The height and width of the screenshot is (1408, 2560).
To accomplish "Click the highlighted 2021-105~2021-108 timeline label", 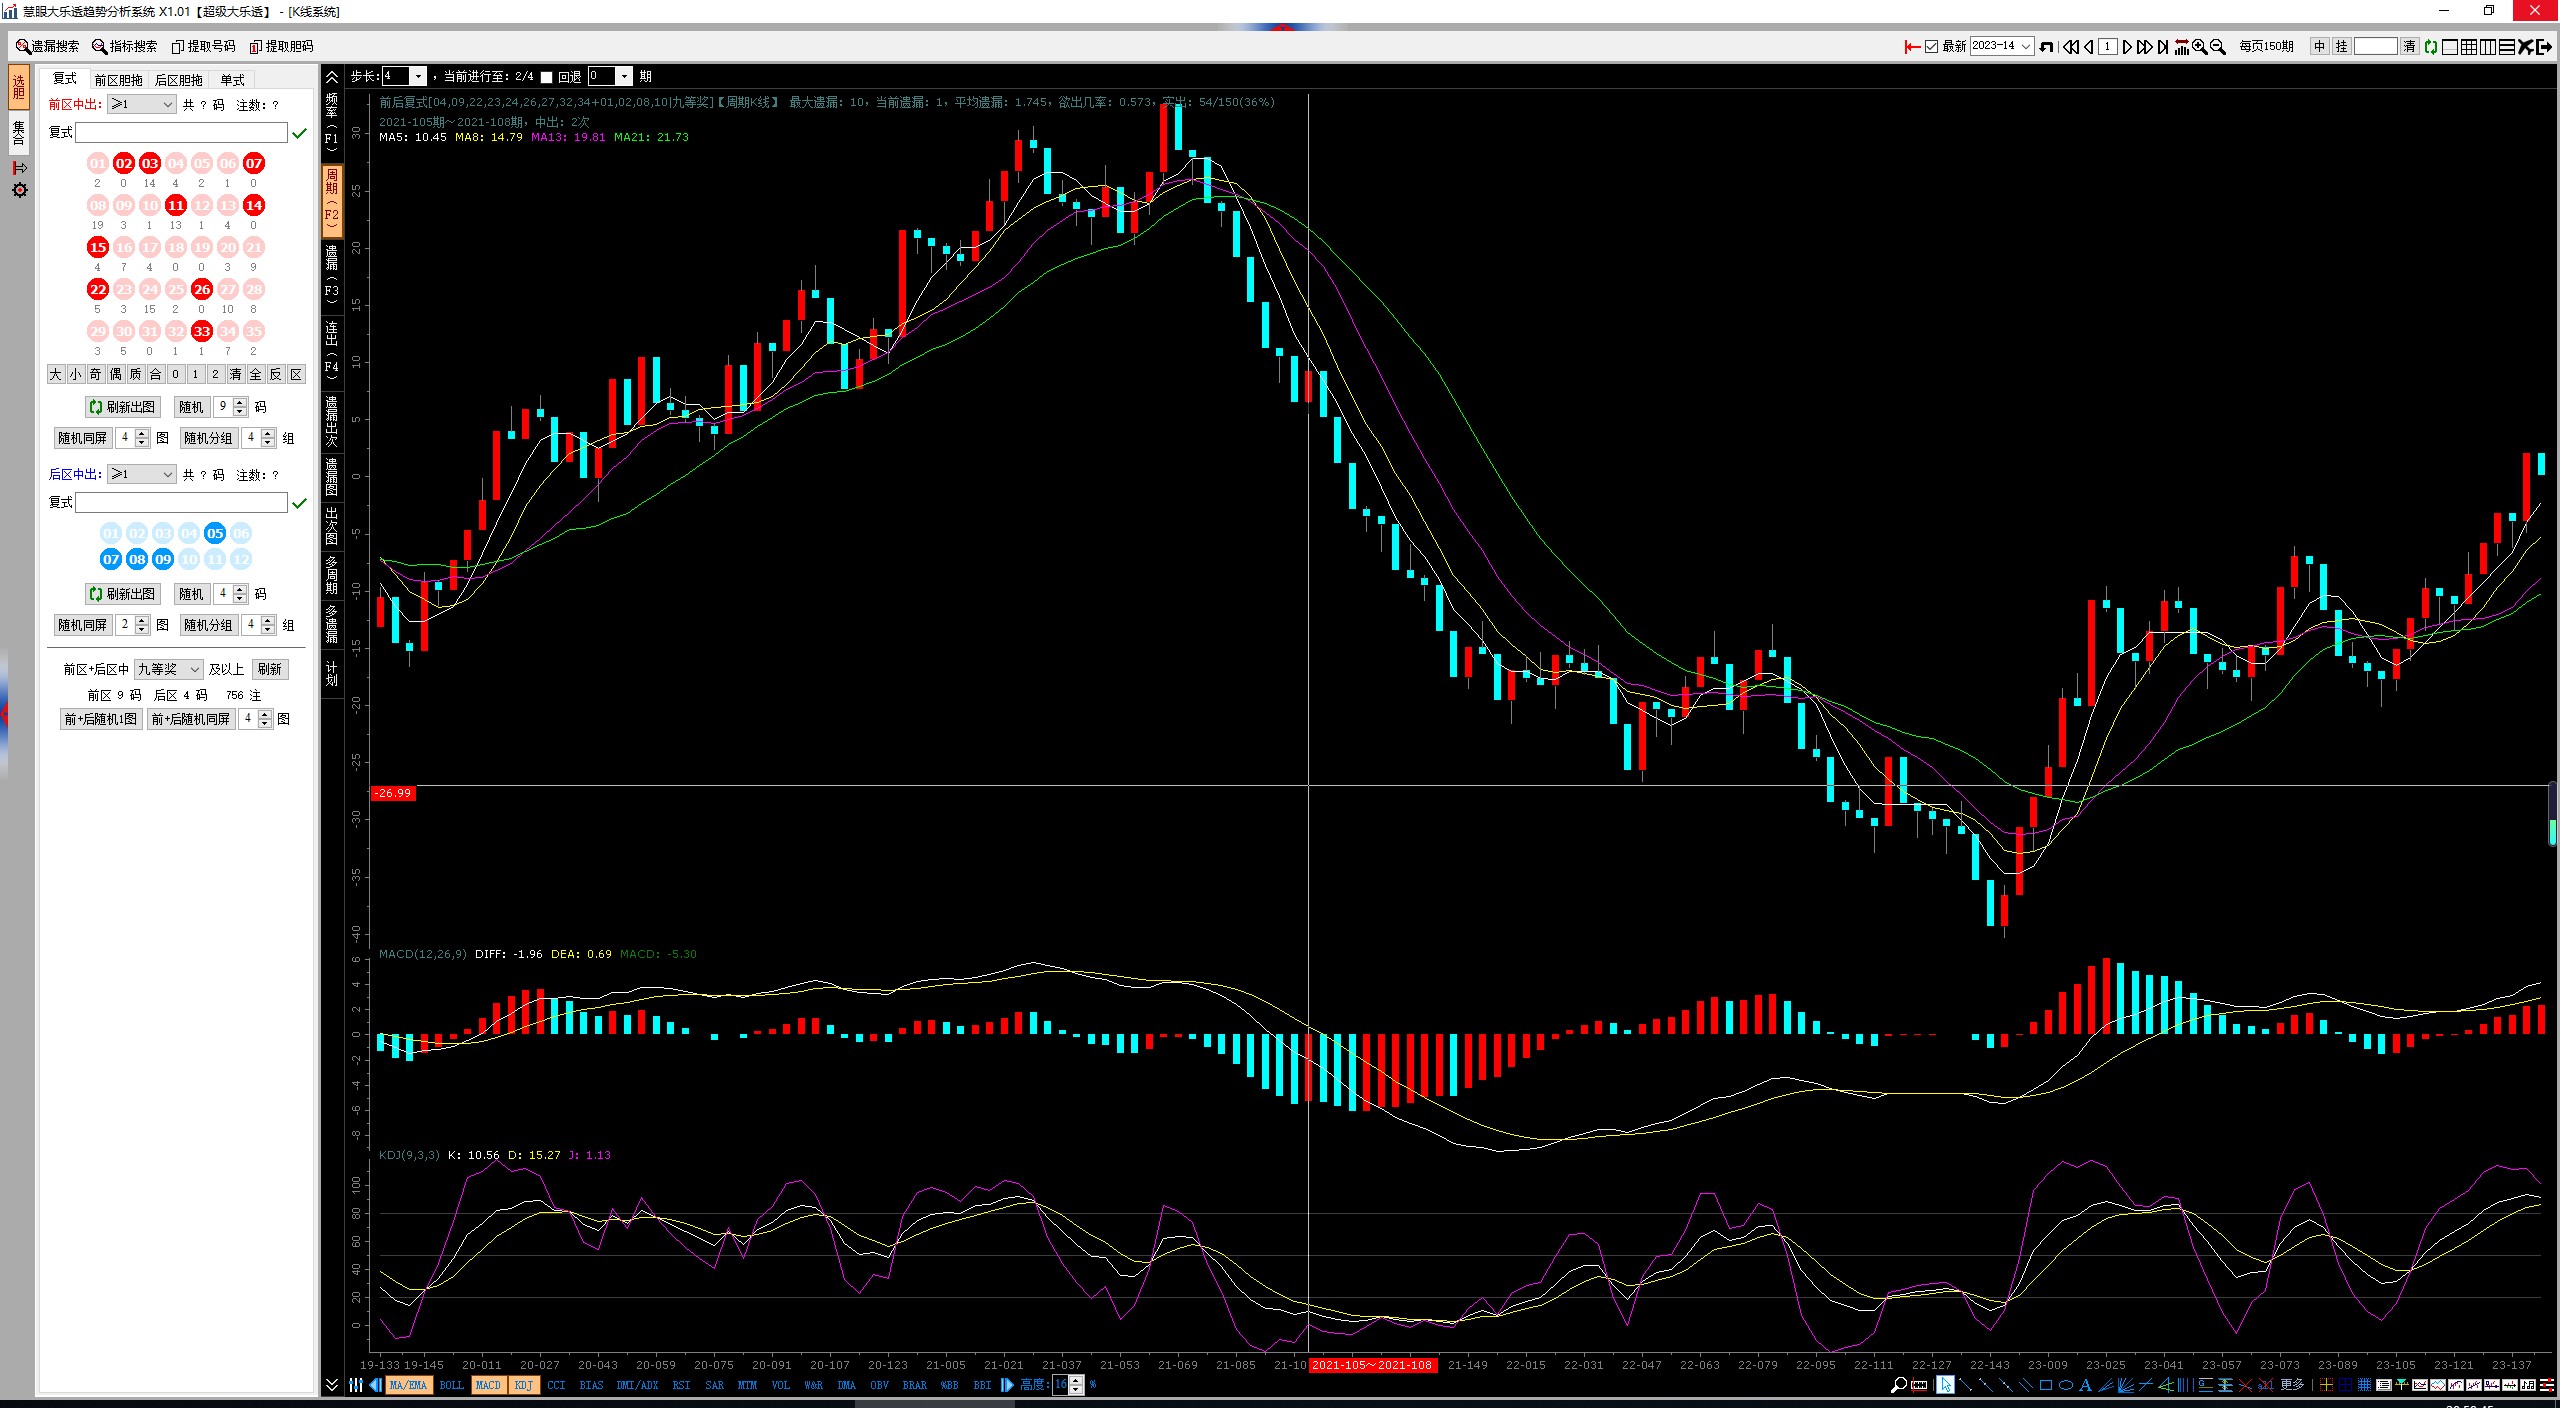I will pos(1372,1365).
